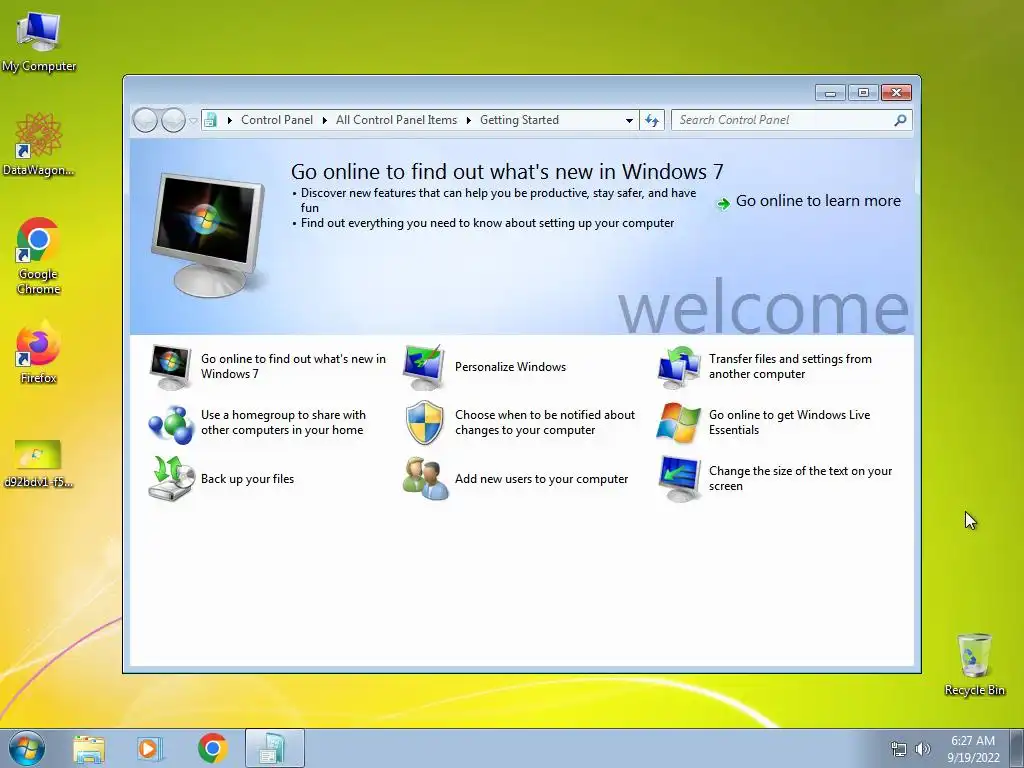The height and width of the screenshot is (768, 1024).
Task: Select the Firefox desktop shortcut
Action: 39,353
